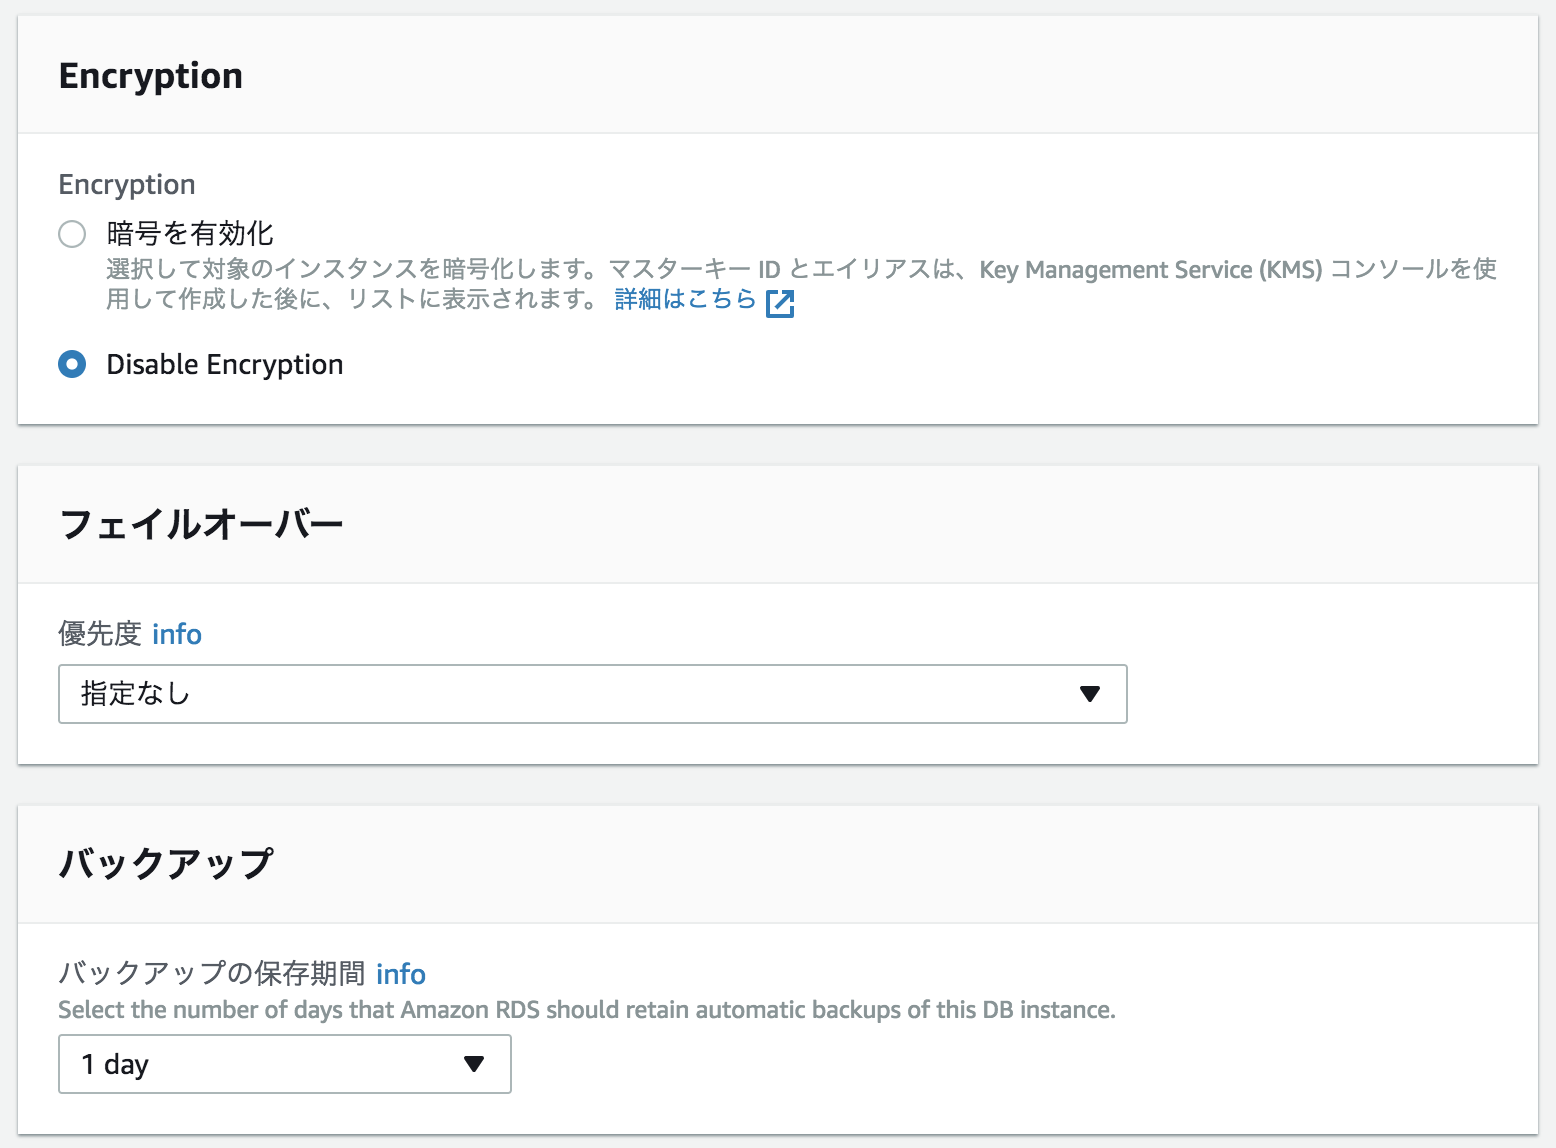Image resolution: width=1556 pixels, height=1148 pixels.
Task: Select the 暗号を有効化 radio button
Action: click(72, 234)
